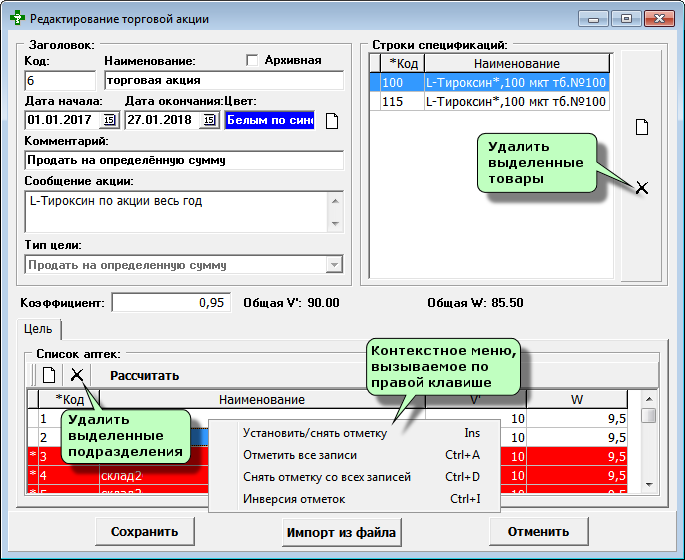Choose Установить/снять отметку from the context menu
Image resolution: width=685 pixels, height=560 pixels.
coord(315,433)
